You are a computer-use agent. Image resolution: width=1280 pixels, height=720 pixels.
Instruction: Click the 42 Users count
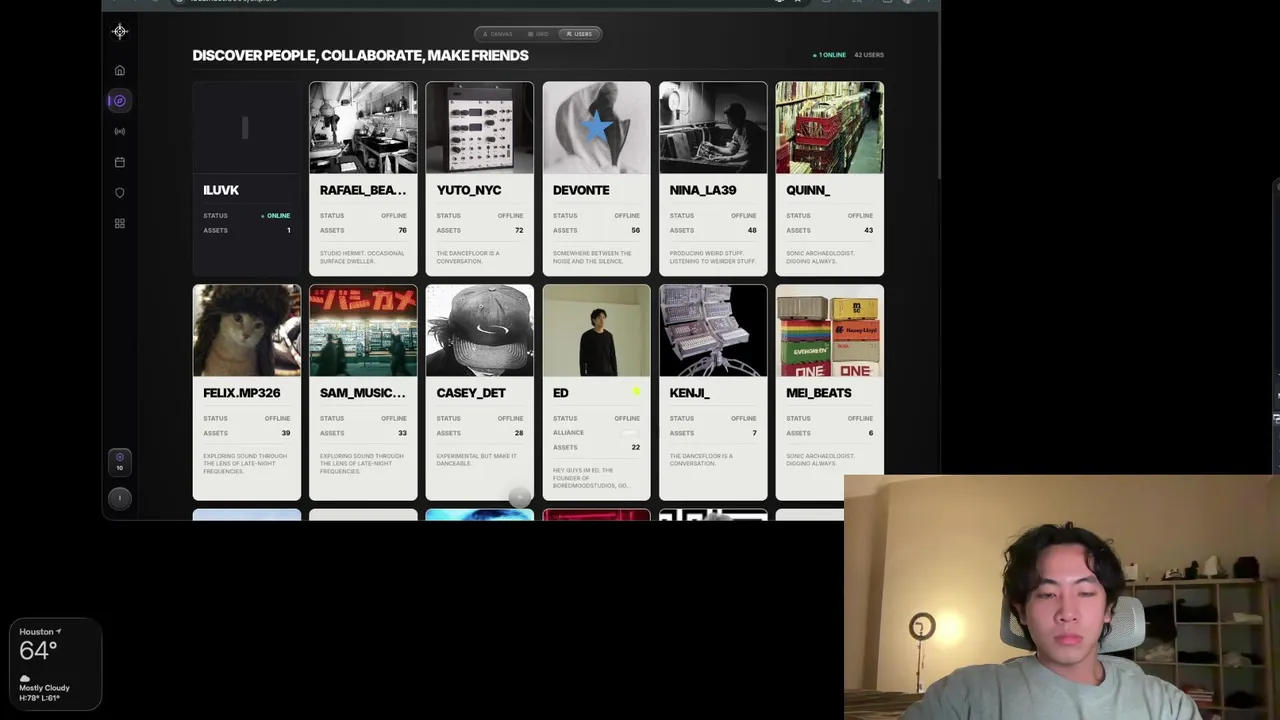[x=869, y=55]
